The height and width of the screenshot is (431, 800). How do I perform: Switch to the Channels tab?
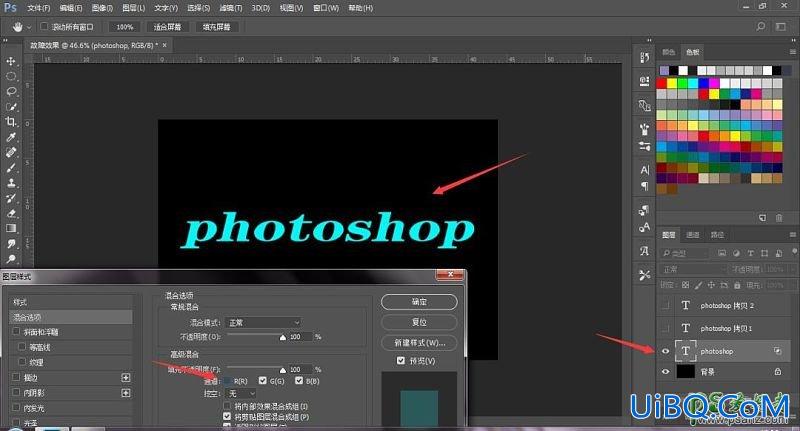click(693, 235)
